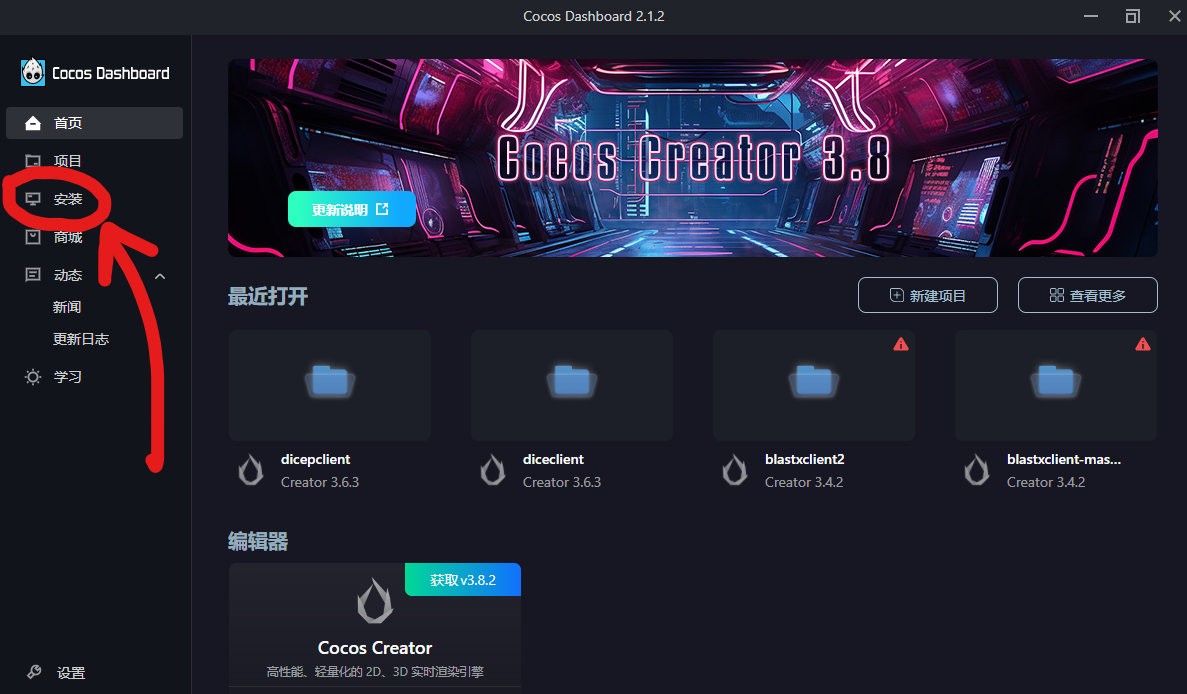Open the diceclient project thumbnail
Viewport: 1187px width, 694px height.
point(571,385)
